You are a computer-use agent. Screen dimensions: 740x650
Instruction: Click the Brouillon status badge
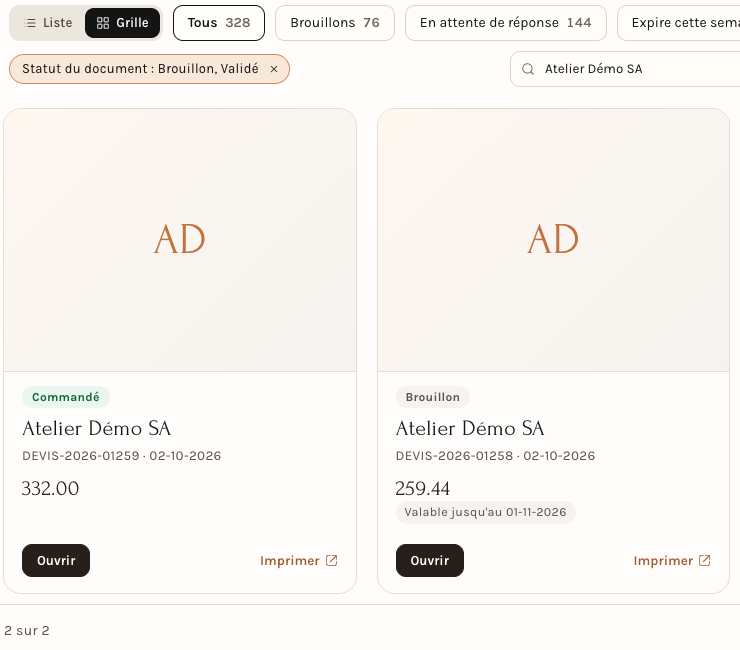coord(432,397)
